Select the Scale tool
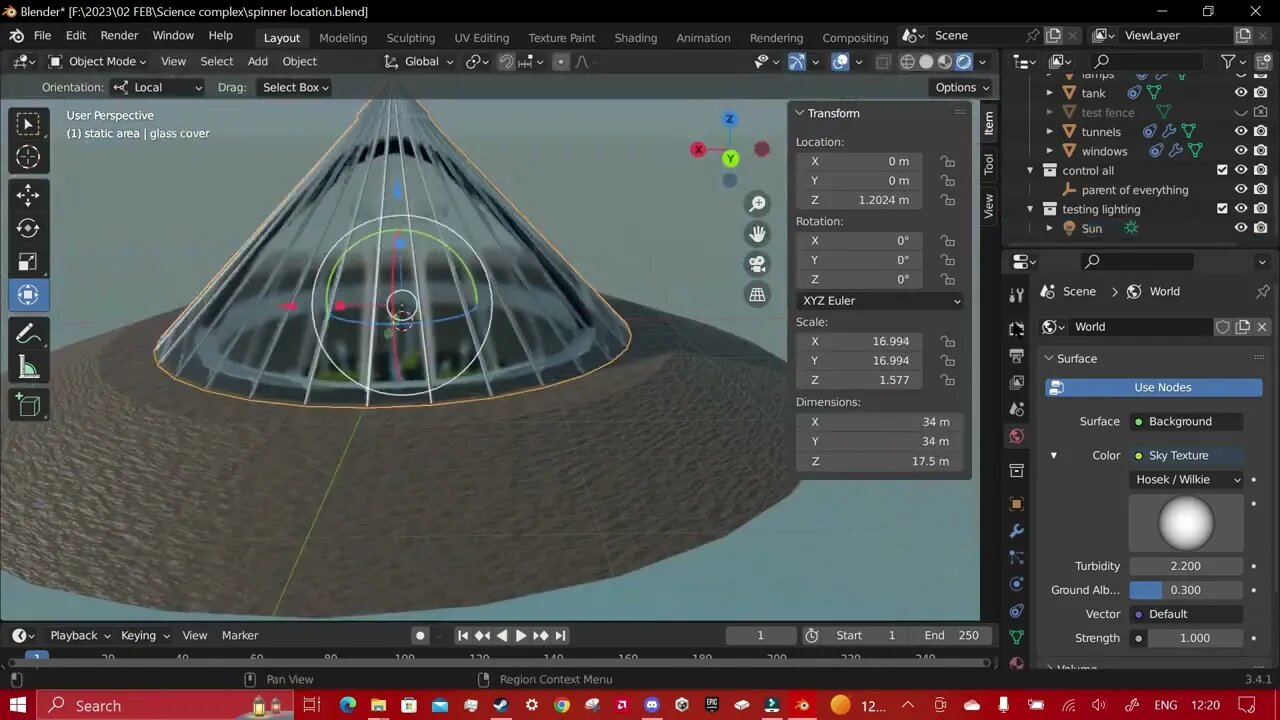The height and width of the screenshot is (720, 1280). click(28, 262)
